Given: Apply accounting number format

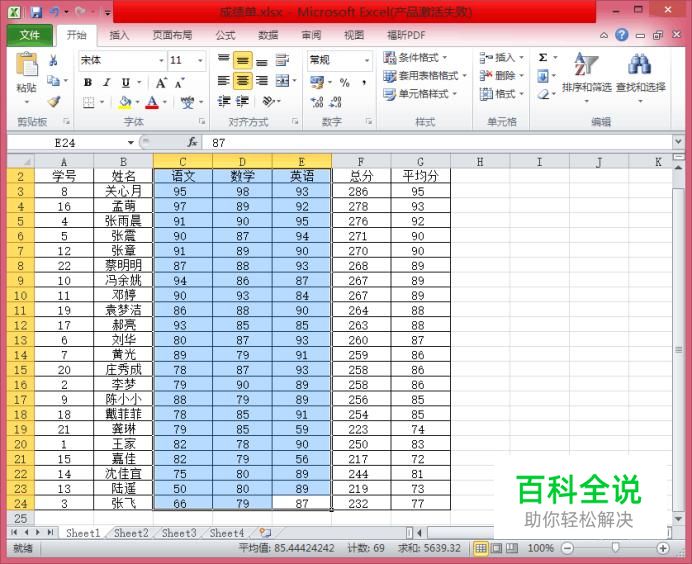Looking at the screenshot, I should click(317, 82).
